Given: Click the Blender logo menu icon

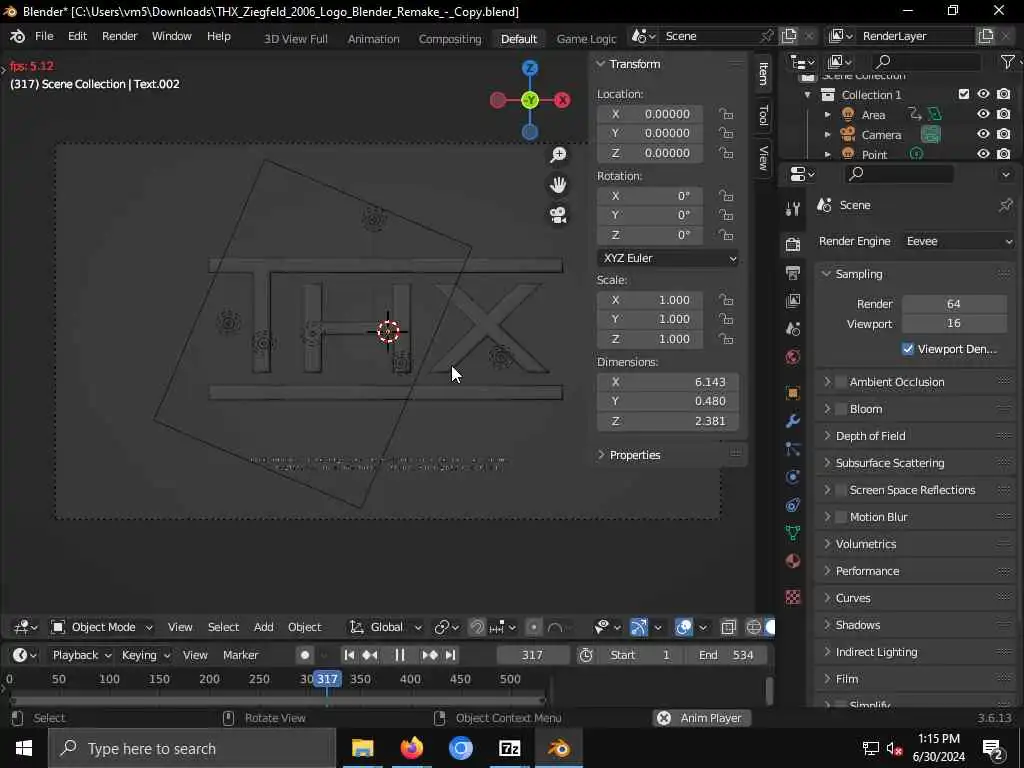Looking at the screenshot, I should (18, 36).
